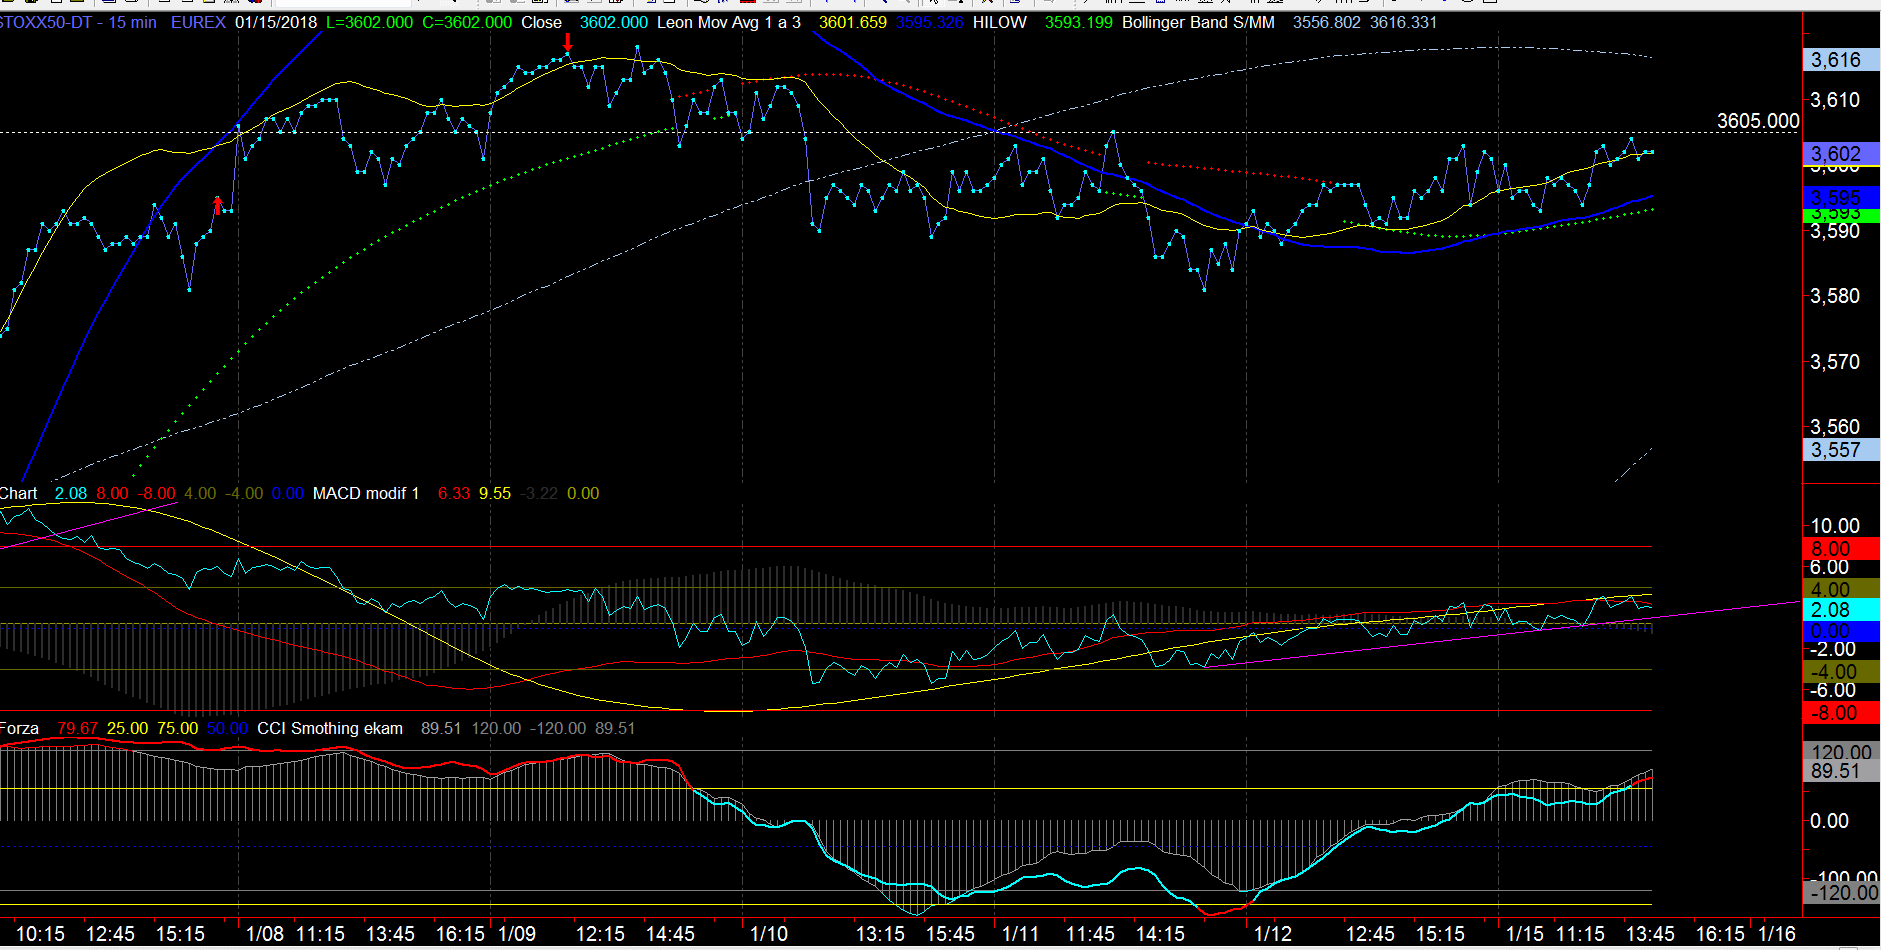Click the green 3593.199 HILOW value
The image size is (1881, 950).
[1078, 22]
